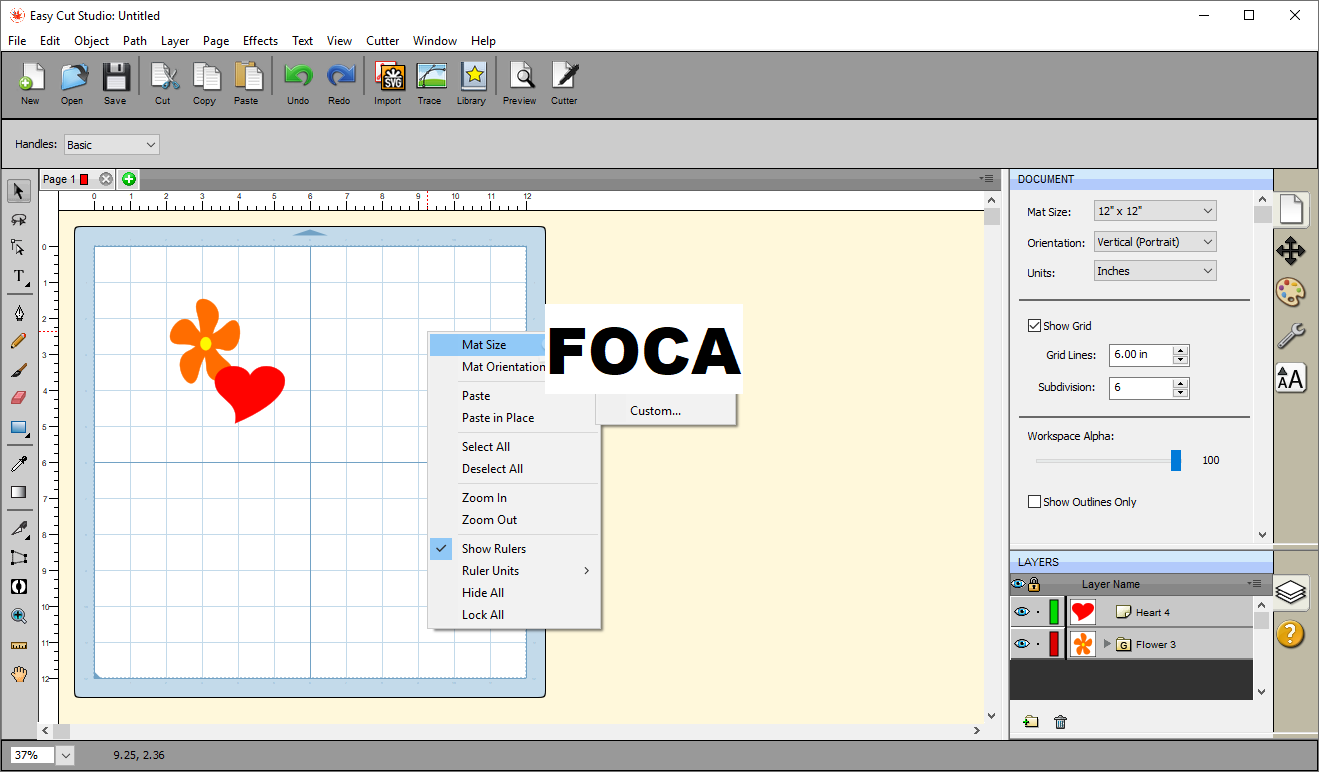This screenshot has width=1319, height=772.
Task: Open the Fill & Stroke palette panel icon
Action: pyautogui.click(x=1291, y=293)
